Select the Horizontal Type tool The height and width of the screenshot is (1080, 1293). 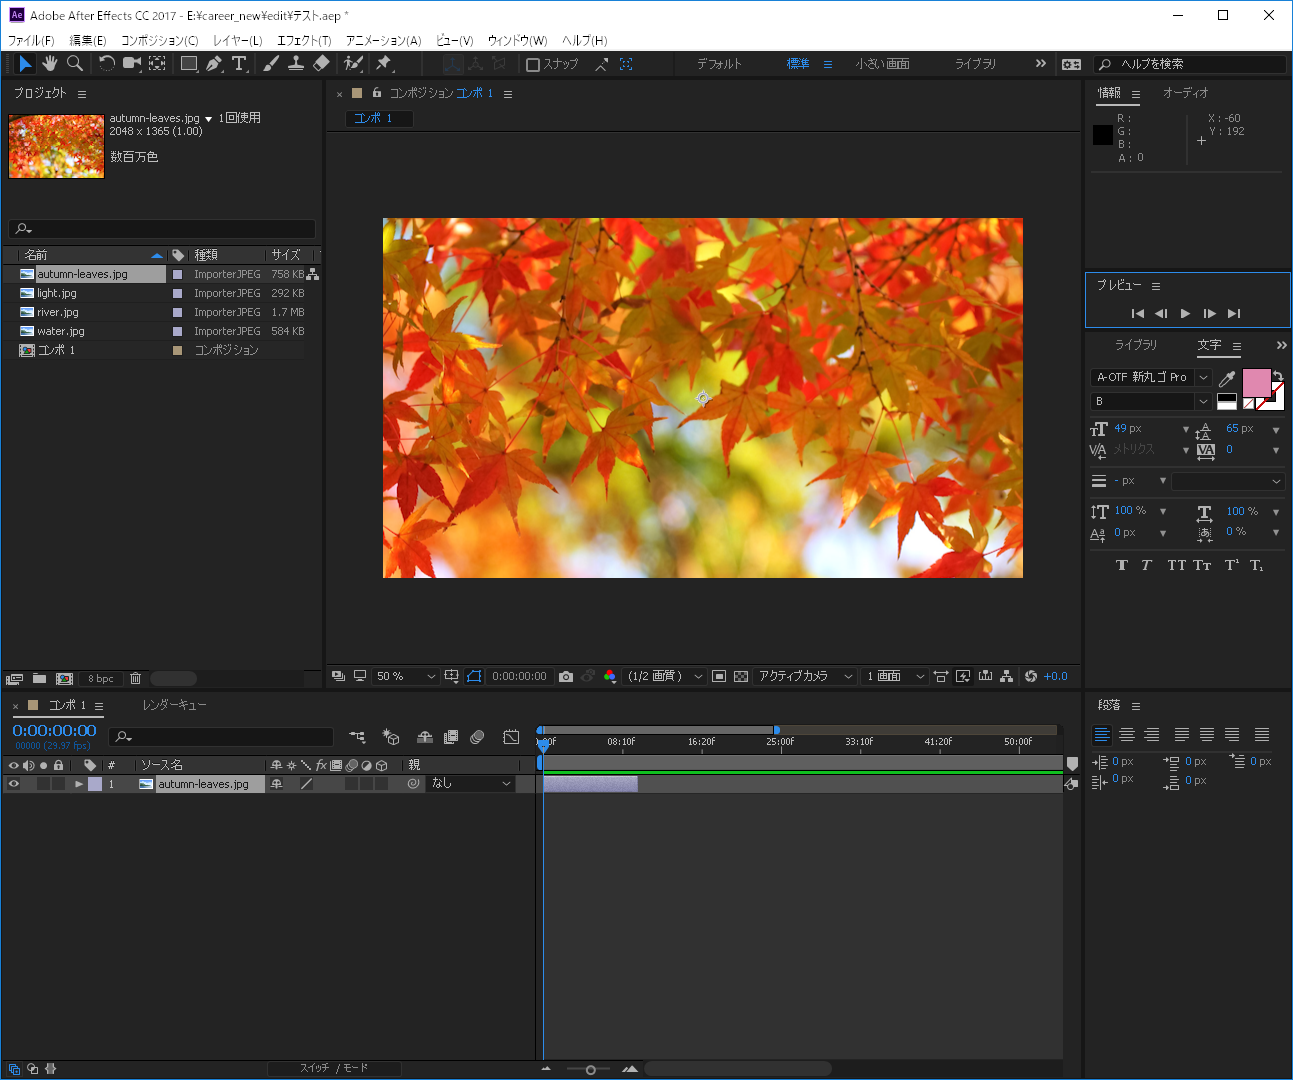(239, 64)
